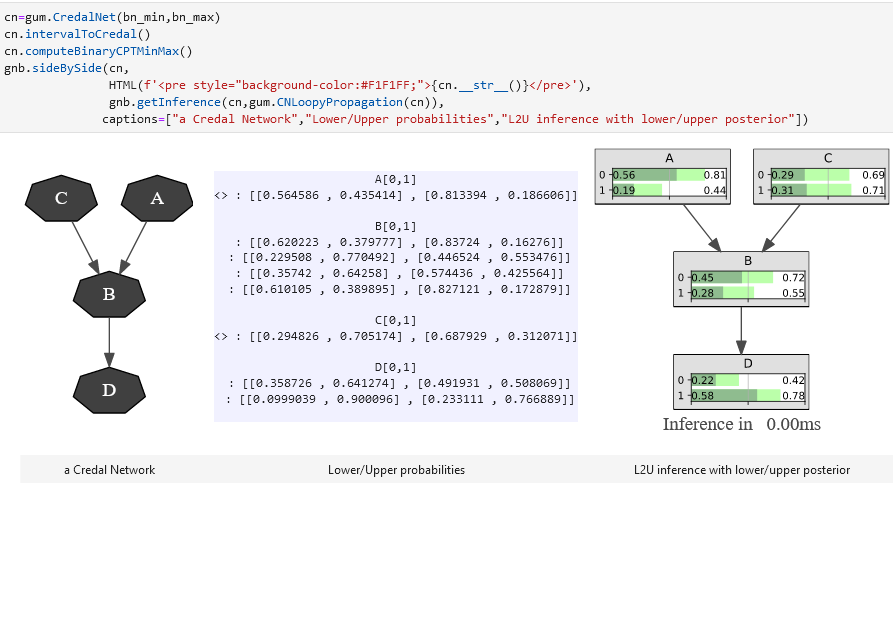Click the 'Lower/Upper probabilities' caption

395,469
